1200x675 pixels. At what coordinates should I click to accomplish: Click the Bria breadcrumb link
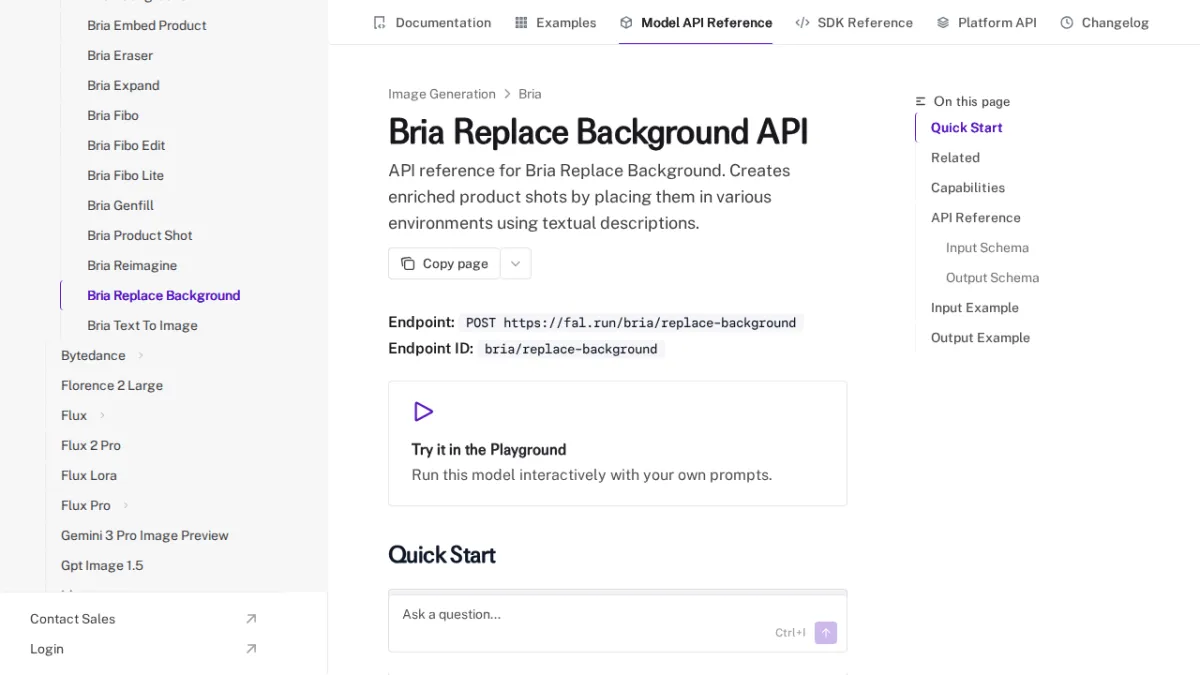coord(530,94)
